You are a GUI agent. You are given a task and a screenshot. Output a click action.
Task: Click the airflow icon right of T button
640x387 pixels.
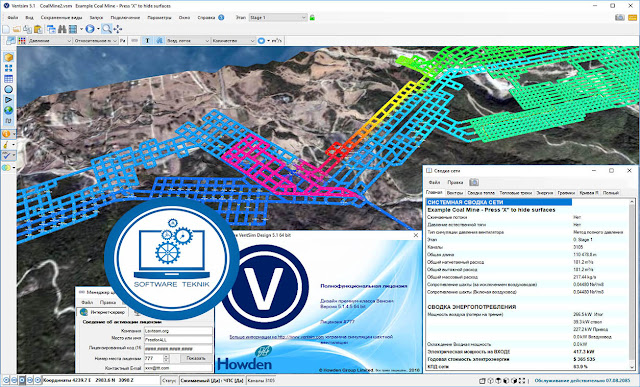(x=159, y=40)
